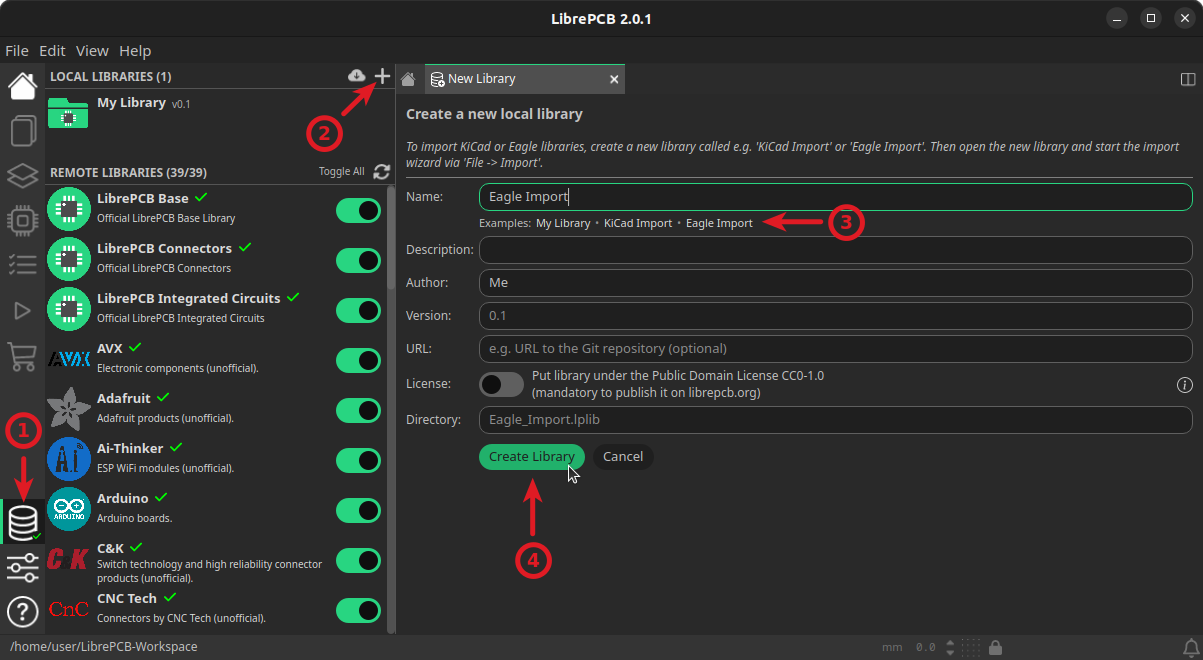Click the Author input field
This screenshot has height=660, width=1203.
(x=836, y=282)
